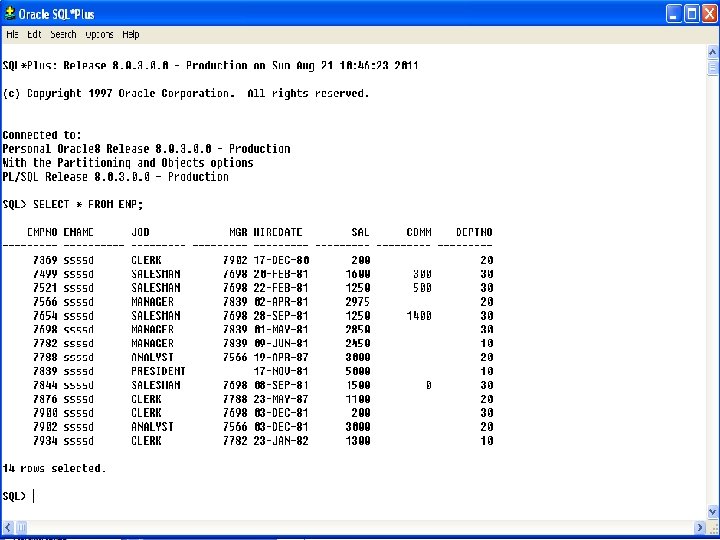Click the Partitioning and Objects options line
The height and width of the screenshot is (540, 720).
point(128,163)
